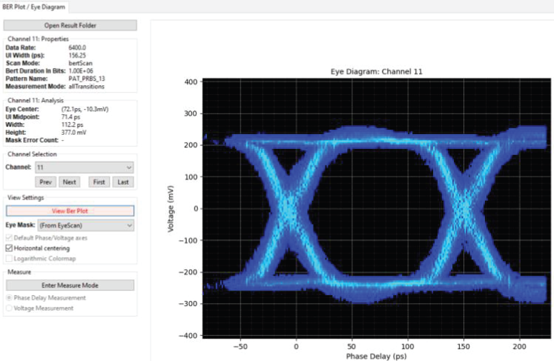The width and height of the screenshot is (554, 361).
Task: Click the Data Rate value 6400.0
Action: click(x=77, y=48)
